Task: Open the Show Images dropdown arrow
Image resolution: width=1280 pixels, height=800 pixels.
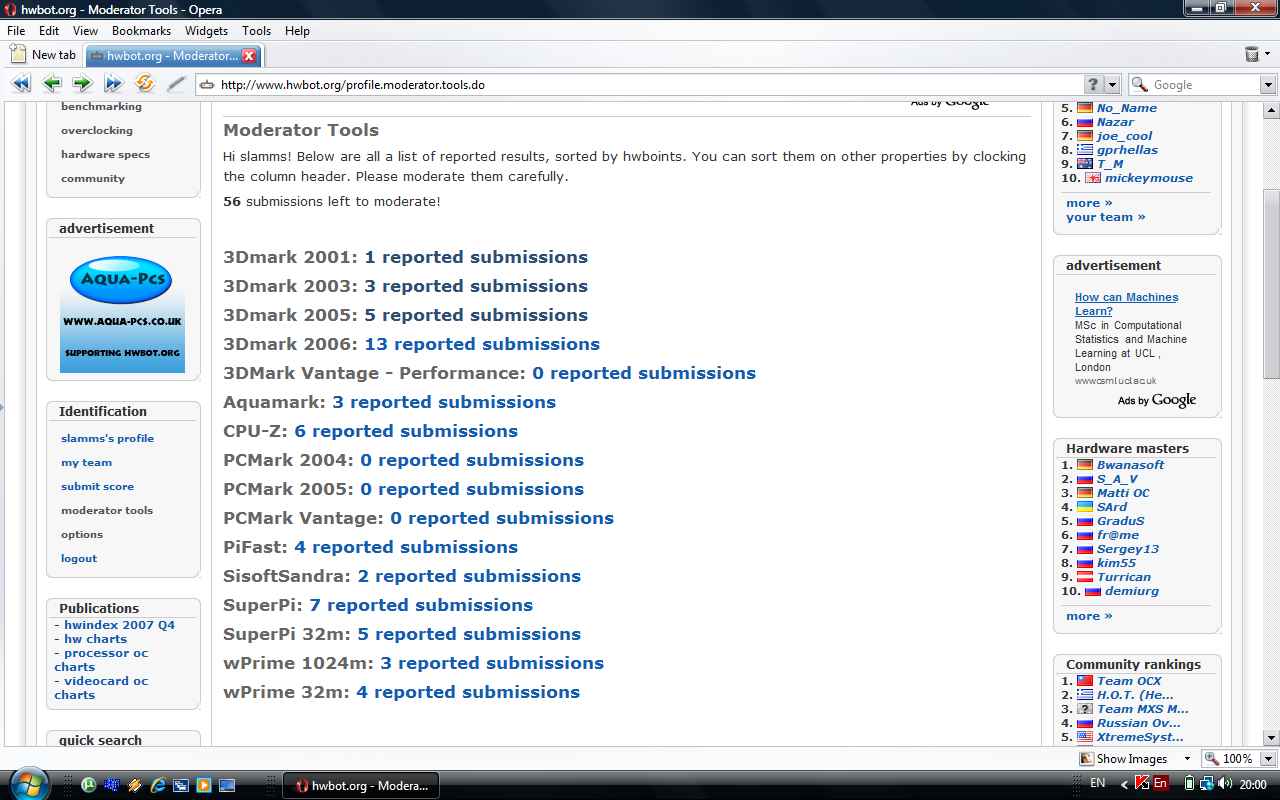Action: pos(1187,759)
